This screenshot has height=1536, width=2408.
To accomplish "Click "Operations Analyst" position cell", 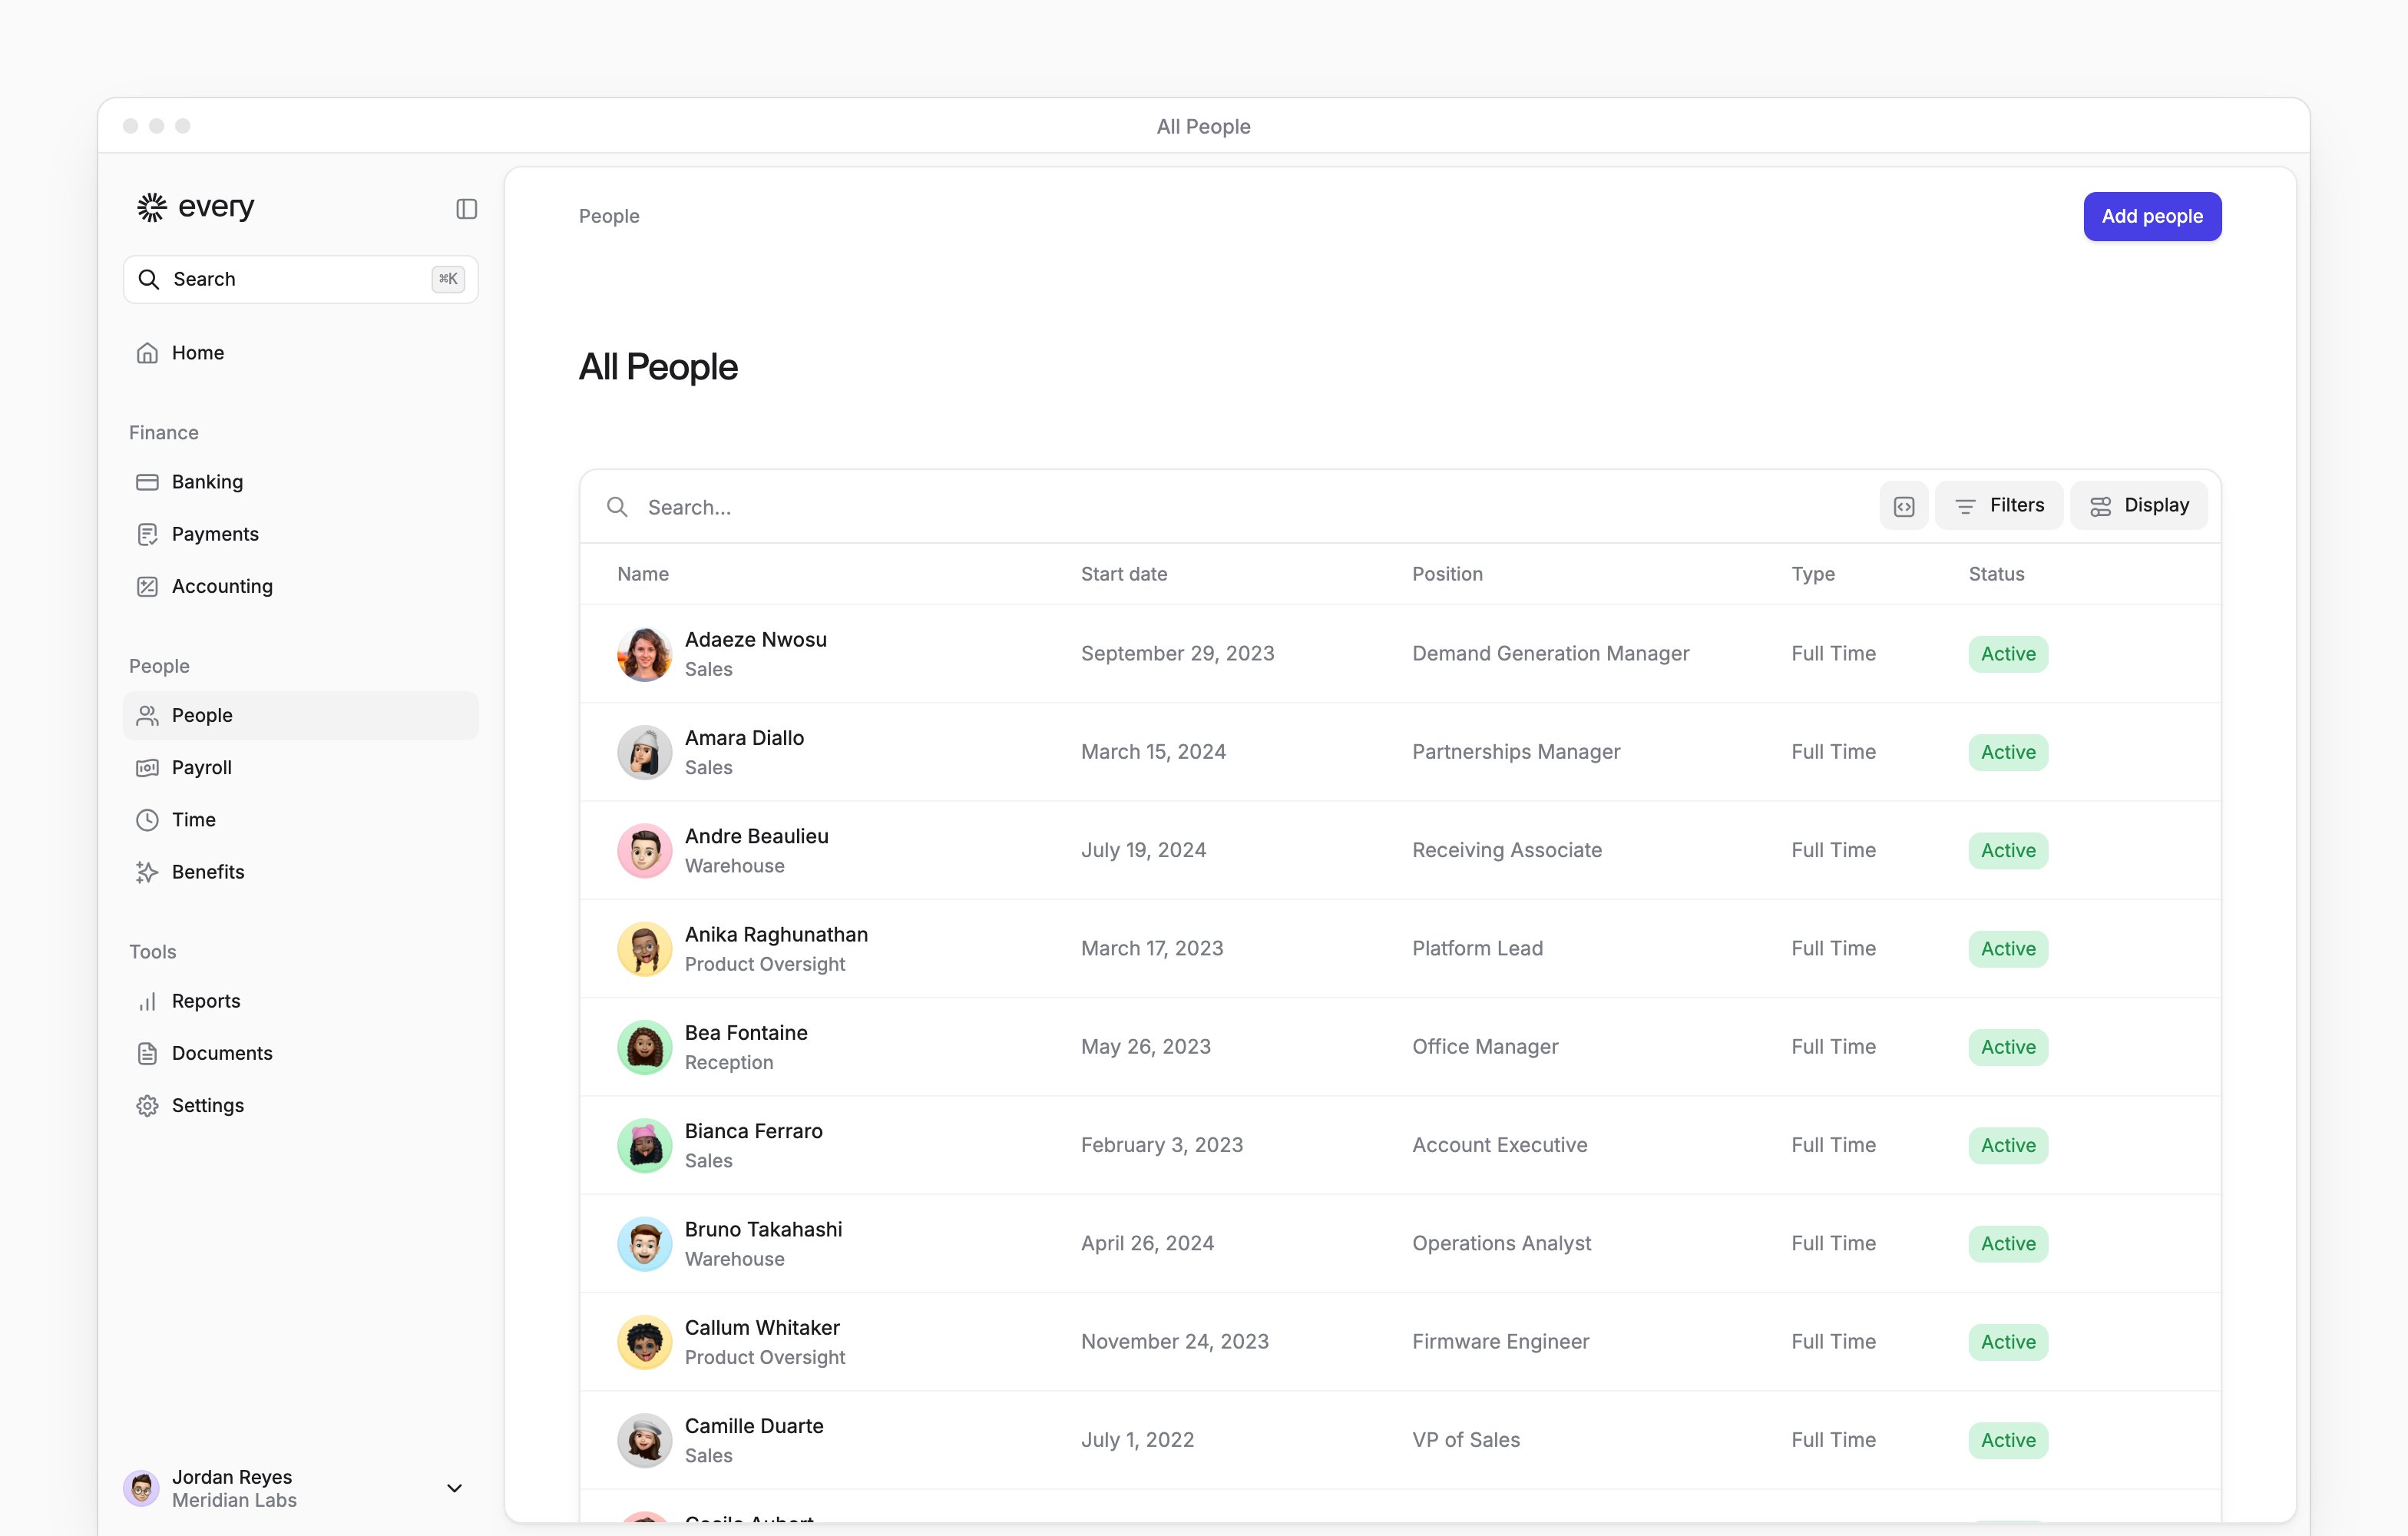I will (1501, 1243).
